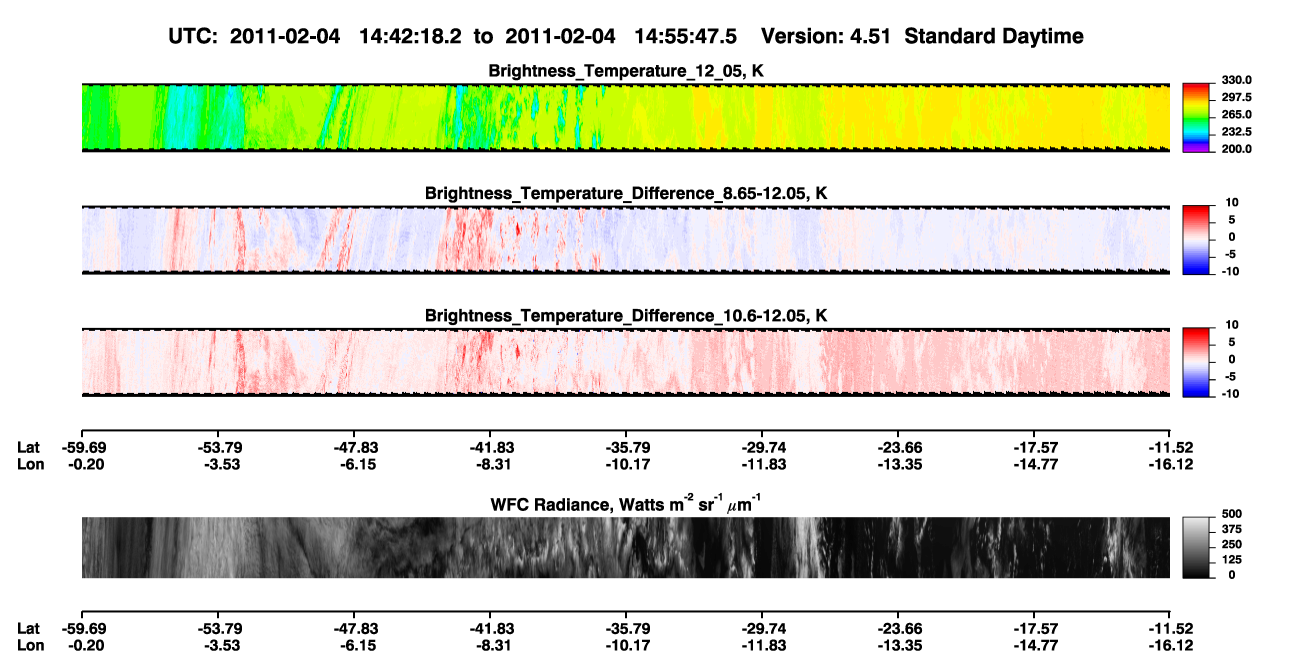The width and height of the screenshot is (1300, 667).
Task: Click longitude -10.17 on the axis under the WFC Radiance panel
Action: pyautogui.click(x=626, y=644)
